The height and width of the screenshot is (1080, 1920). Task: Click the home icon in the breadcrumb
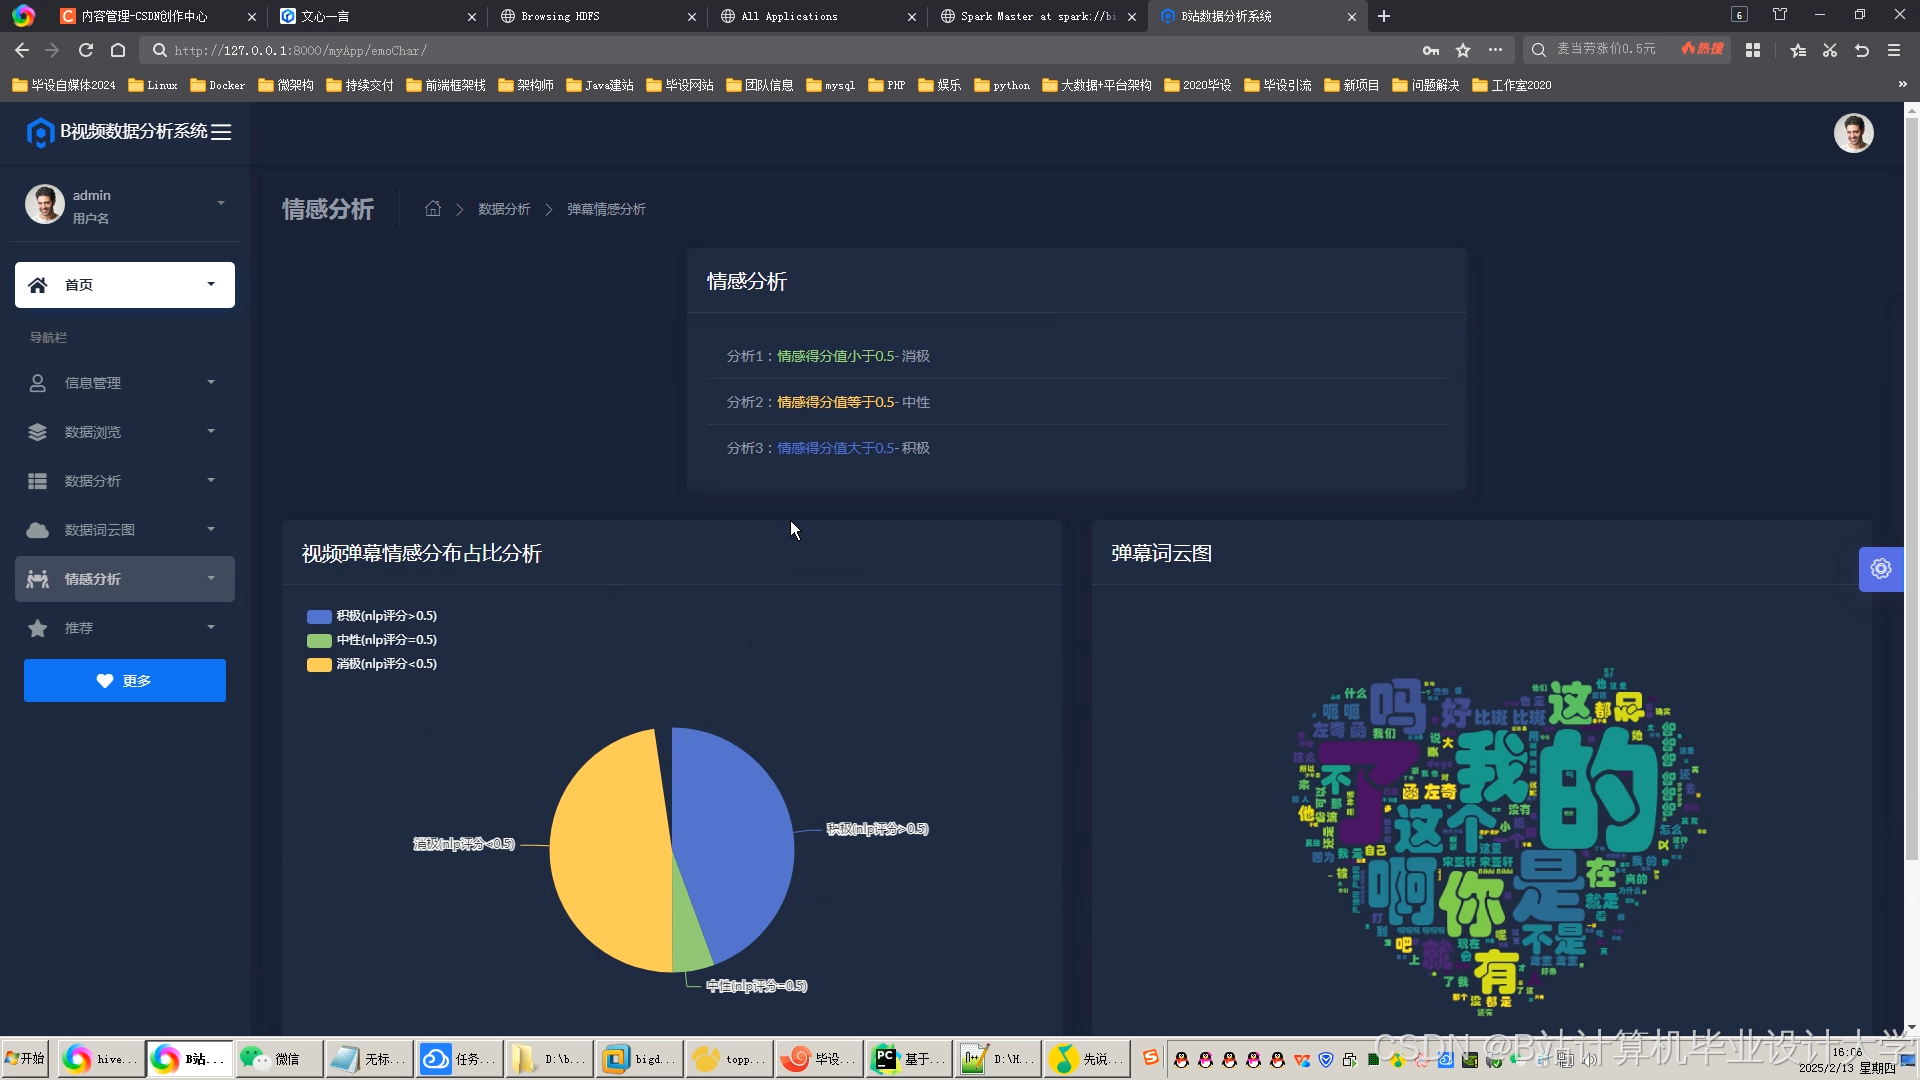click(433, 209)
